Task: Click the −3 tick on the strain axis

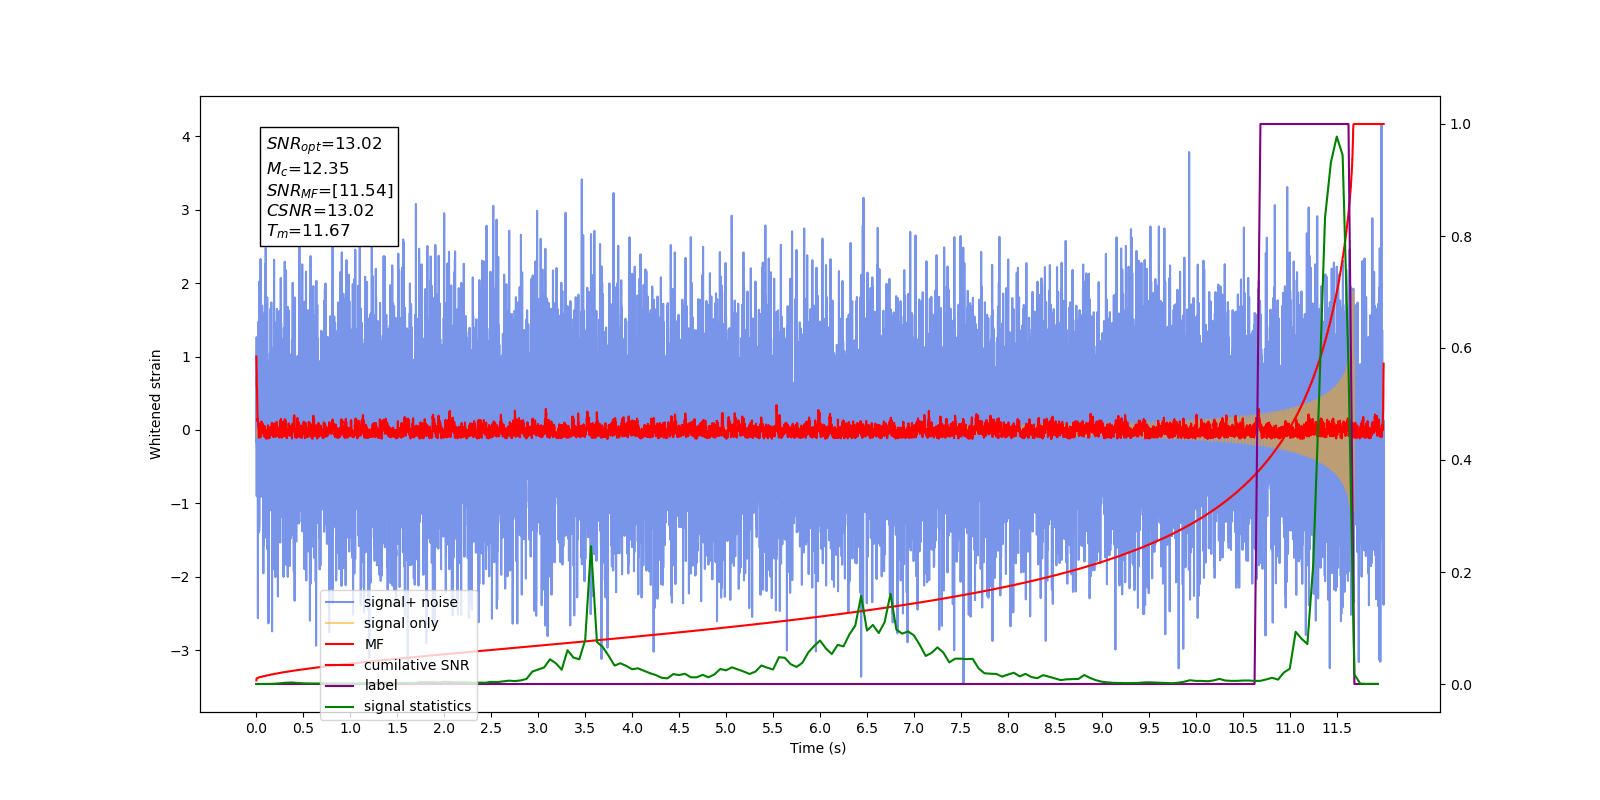Action: pos(180,651)
